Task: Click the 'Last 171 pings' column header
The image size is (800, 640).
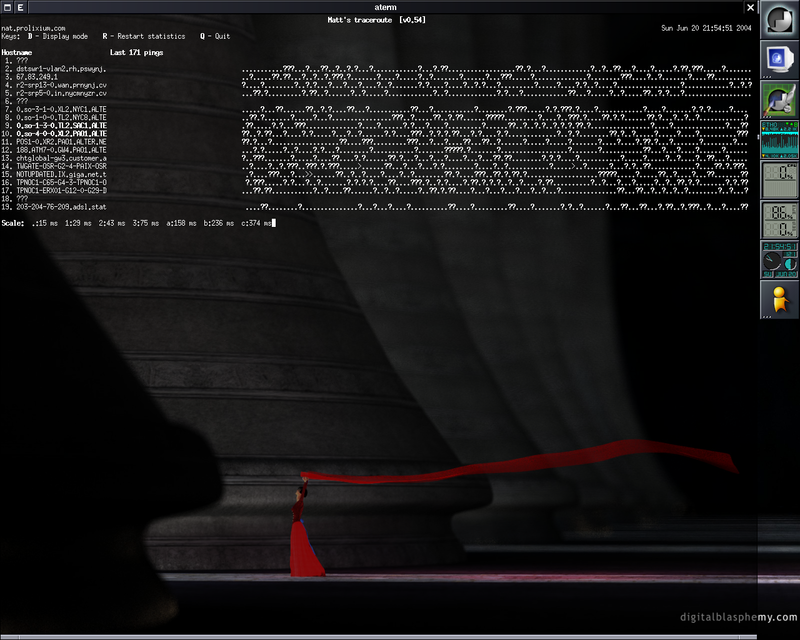Action: point(137,53)
